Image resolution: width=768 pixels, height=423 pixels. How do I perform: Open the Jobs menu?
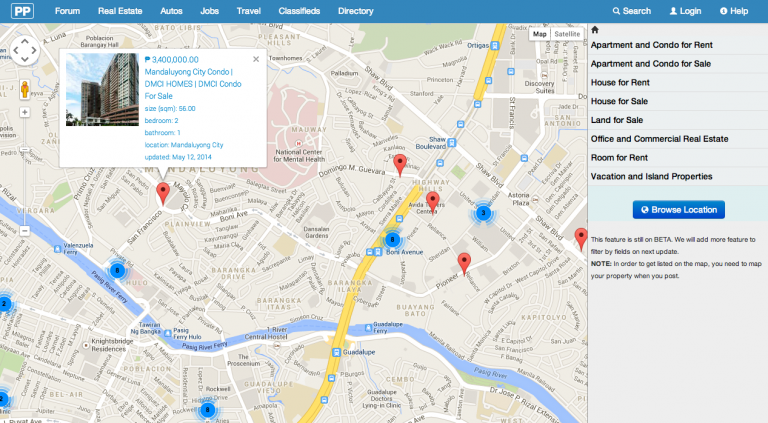click(x=209, y=11)
